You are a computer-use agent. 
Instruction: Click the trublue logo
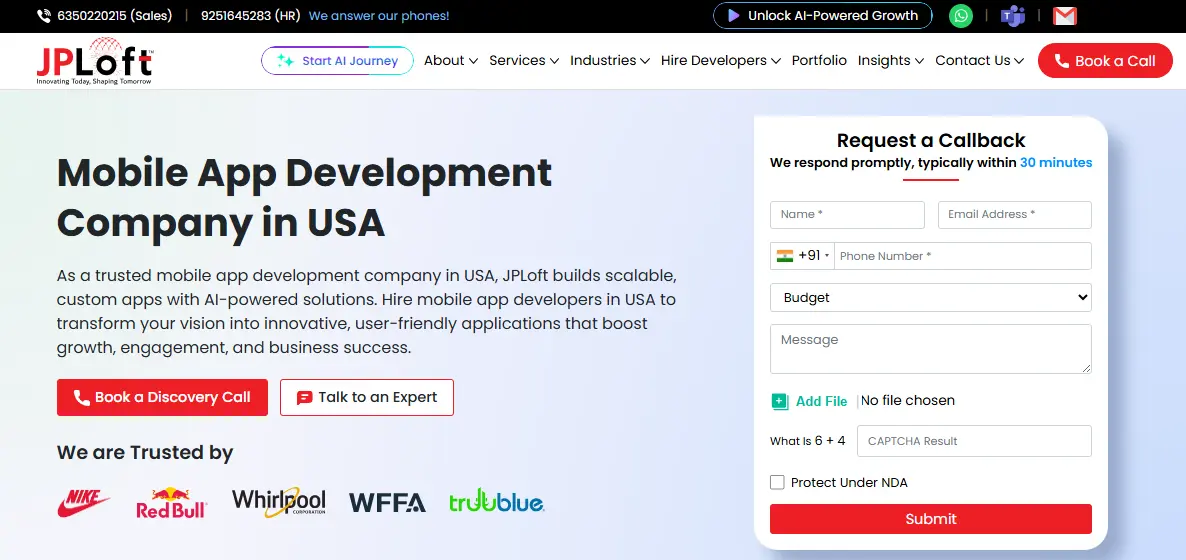click(x=496, y=502)
